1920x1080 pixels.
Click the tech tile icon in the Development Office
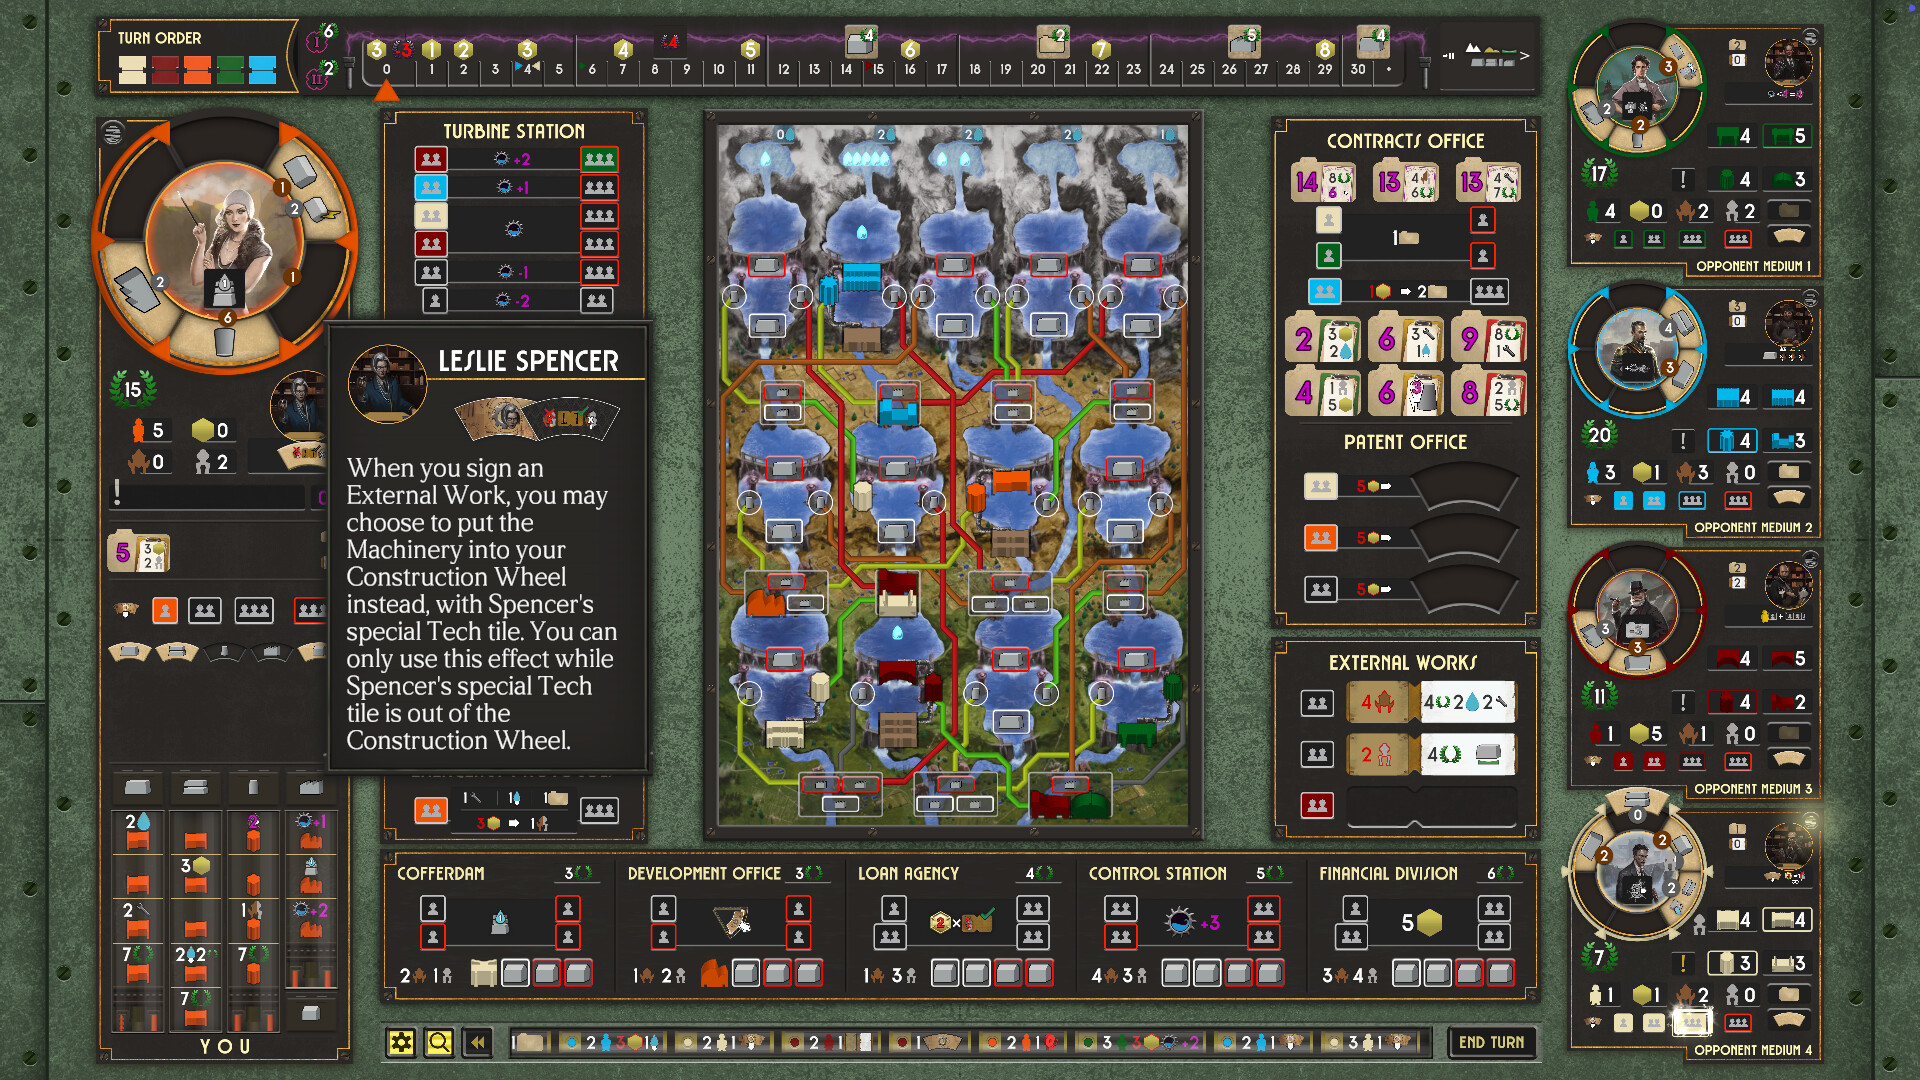[x=731, y=920]
